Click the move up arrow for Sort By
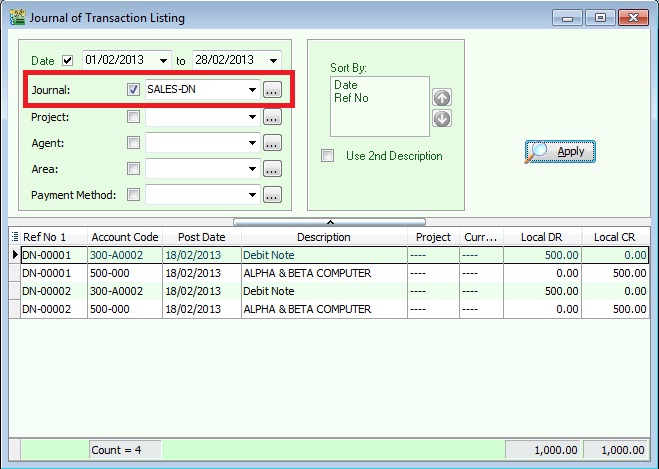This screenshot has width=659, height=469. [442, 98]
